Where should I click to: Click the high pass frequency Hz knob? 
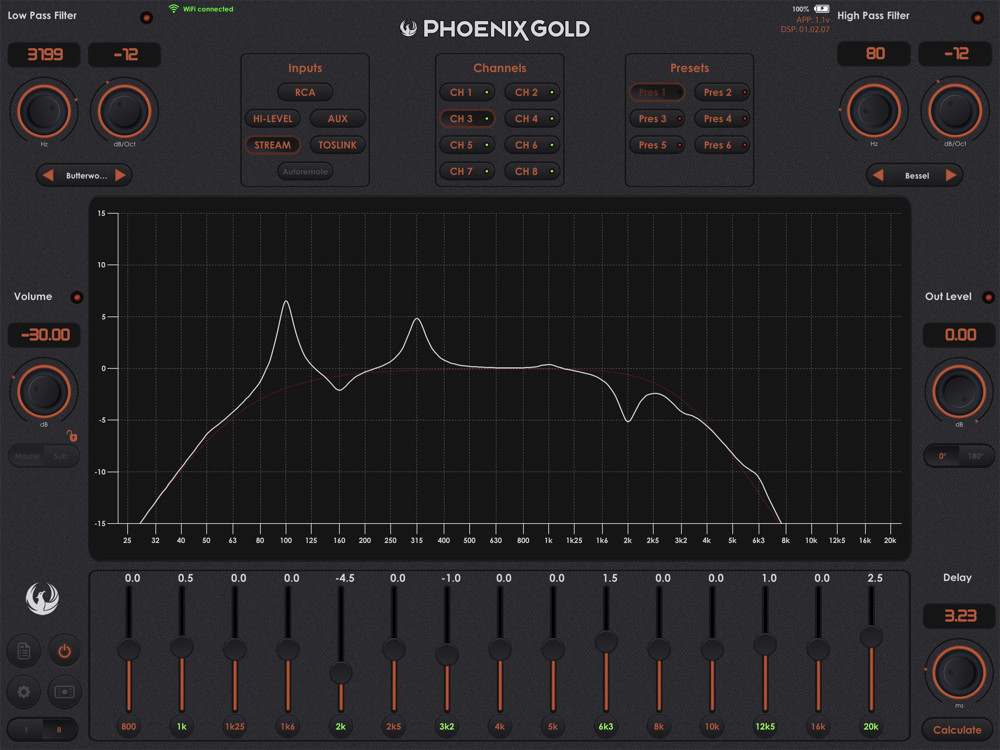click(874, 110)
